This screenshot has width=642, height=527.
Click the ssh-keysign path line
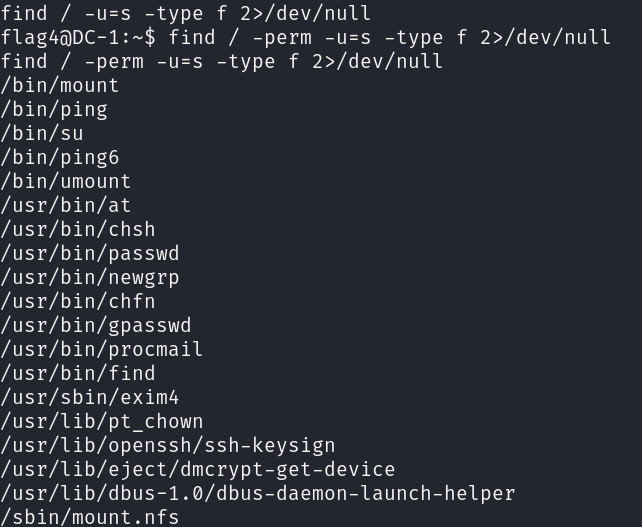168,446
